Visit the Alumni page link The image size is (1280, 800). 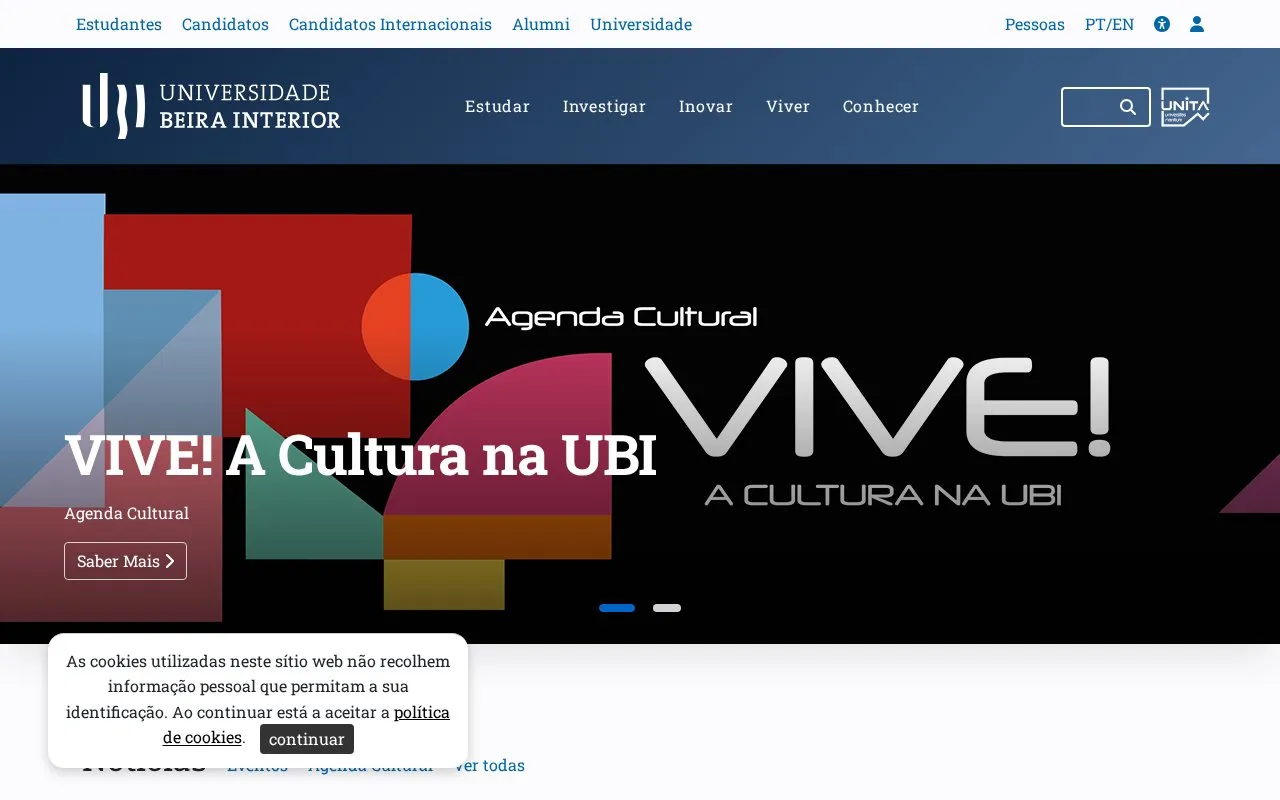(x=541, y=24)
